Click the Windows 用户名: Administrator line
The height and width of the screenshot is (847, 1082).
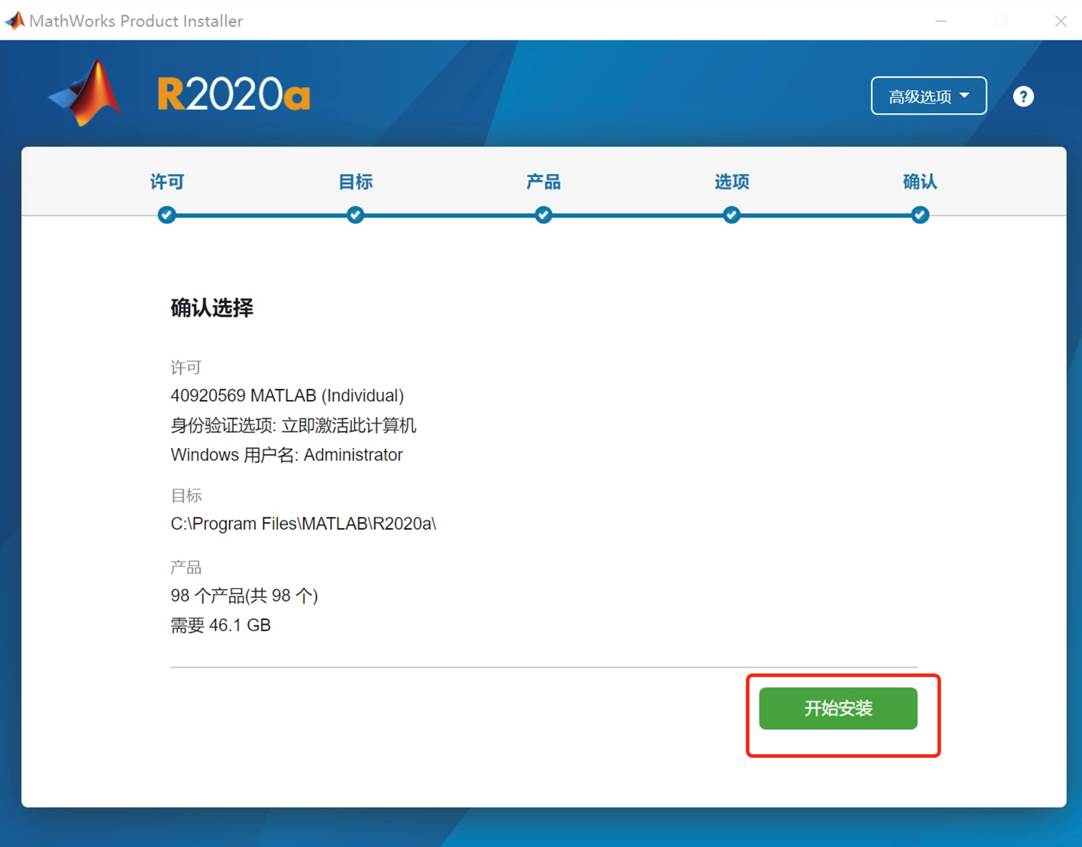(x=286, y=455)
